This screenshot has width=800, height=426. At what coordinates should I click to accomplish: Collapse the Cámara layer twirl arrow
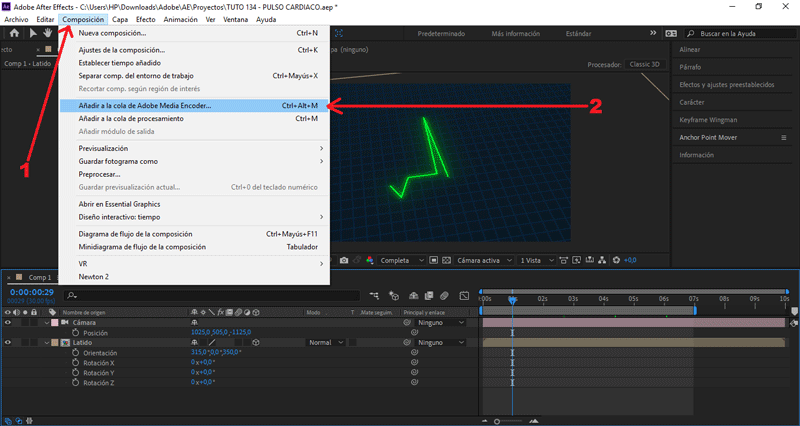click(x=47, y=322)
